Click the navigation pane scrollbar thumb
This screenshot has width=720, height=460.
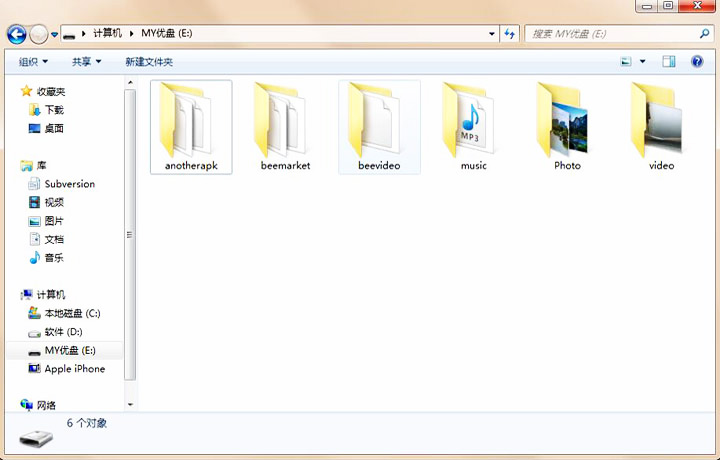[130, 235]
